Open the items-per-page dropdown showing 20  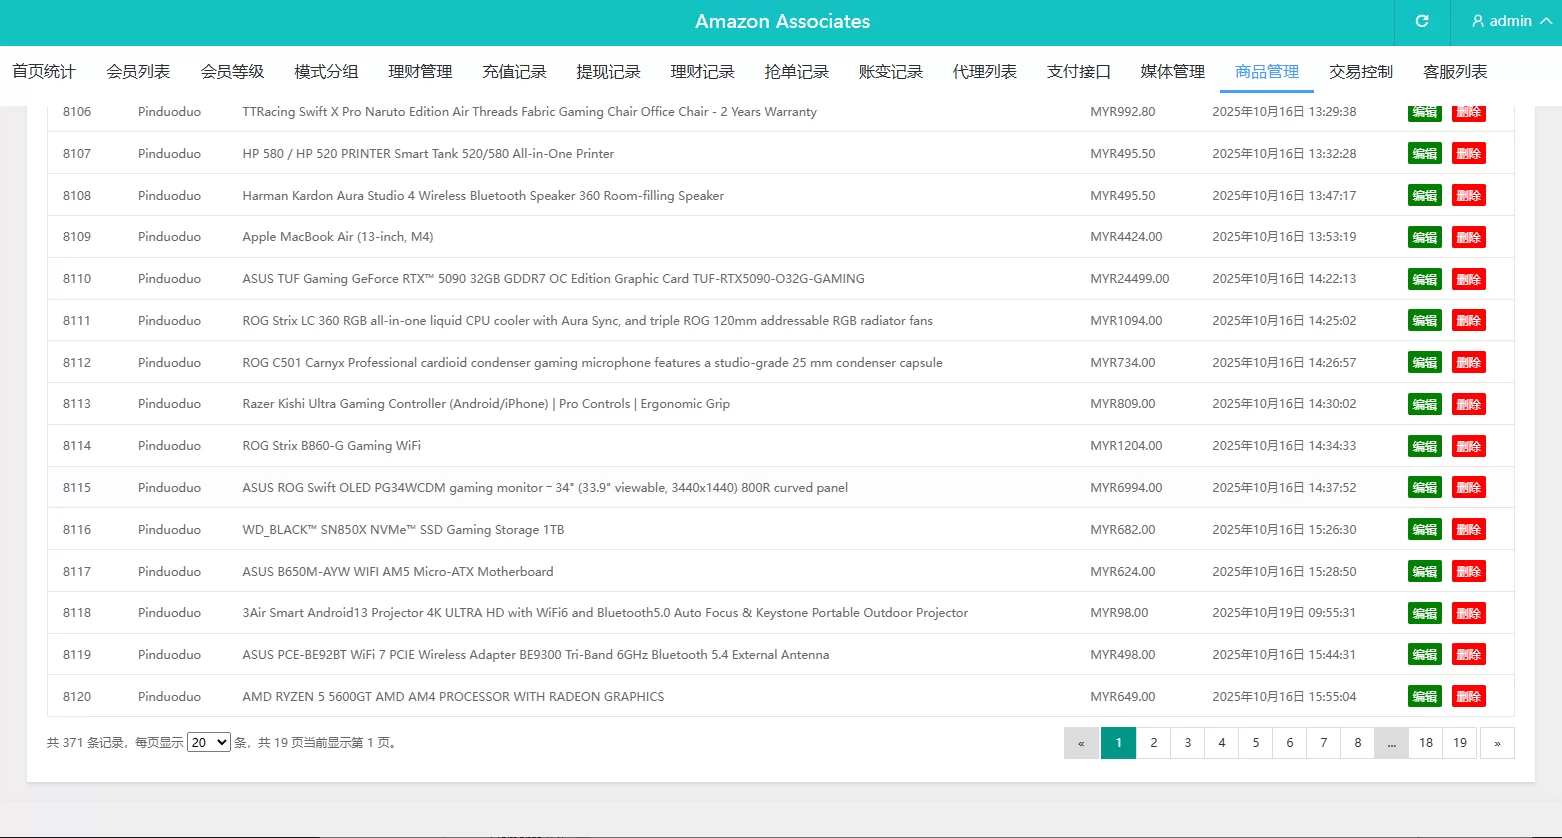(208, 742)
